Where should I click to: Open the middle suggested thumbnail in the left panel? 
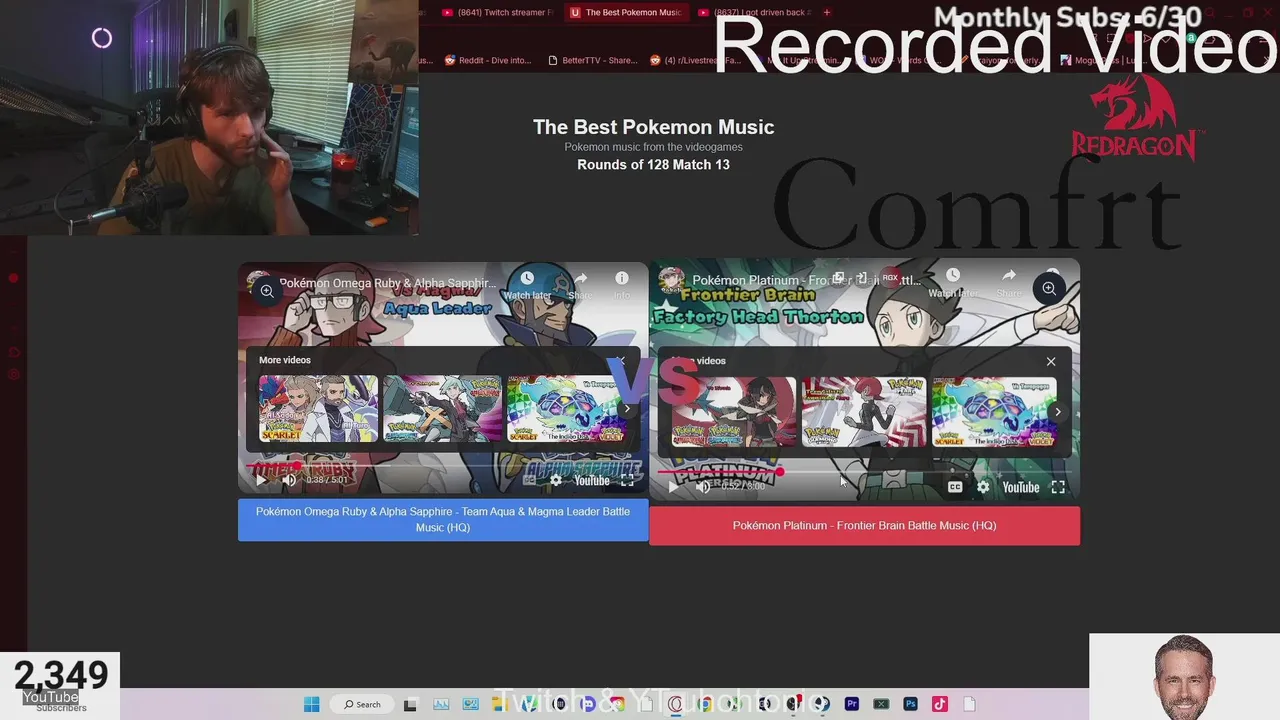coord(442,408)
